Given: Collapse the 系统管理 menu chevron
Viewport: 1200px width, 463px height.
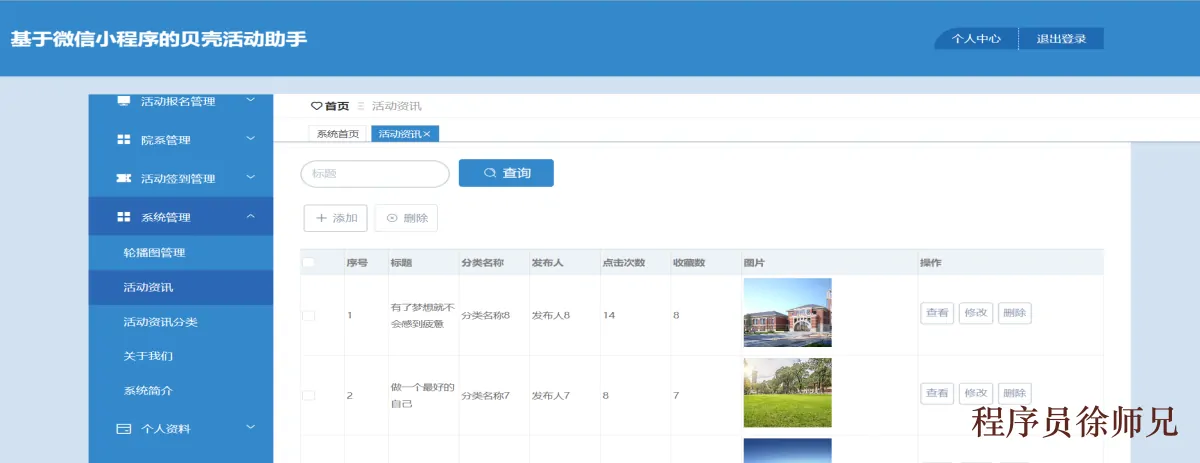Looking at the screenshot, I should 250,217.
